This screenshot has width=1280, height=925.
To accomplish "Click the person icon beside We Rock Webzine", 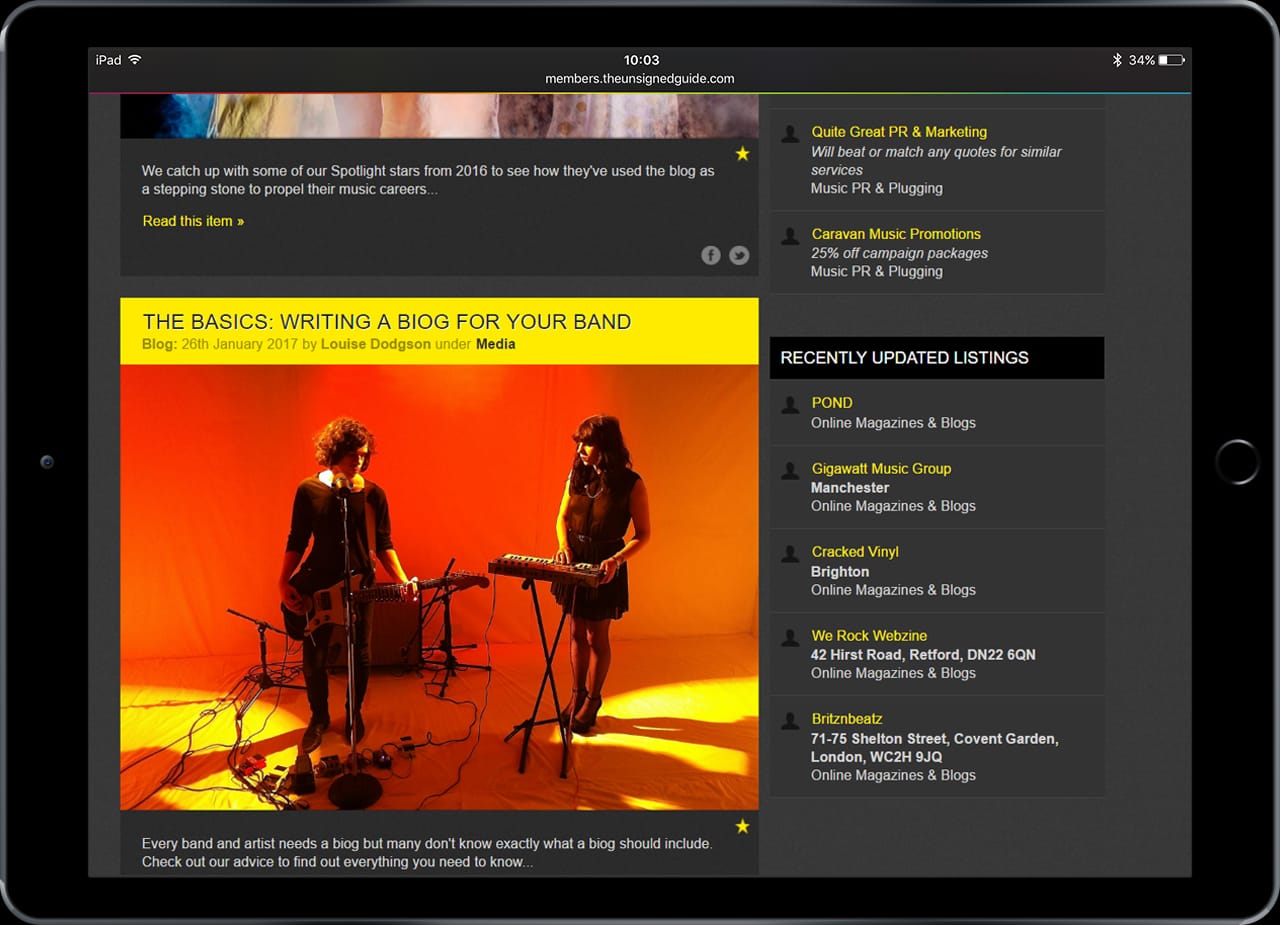I will click(x=790, y=637).
